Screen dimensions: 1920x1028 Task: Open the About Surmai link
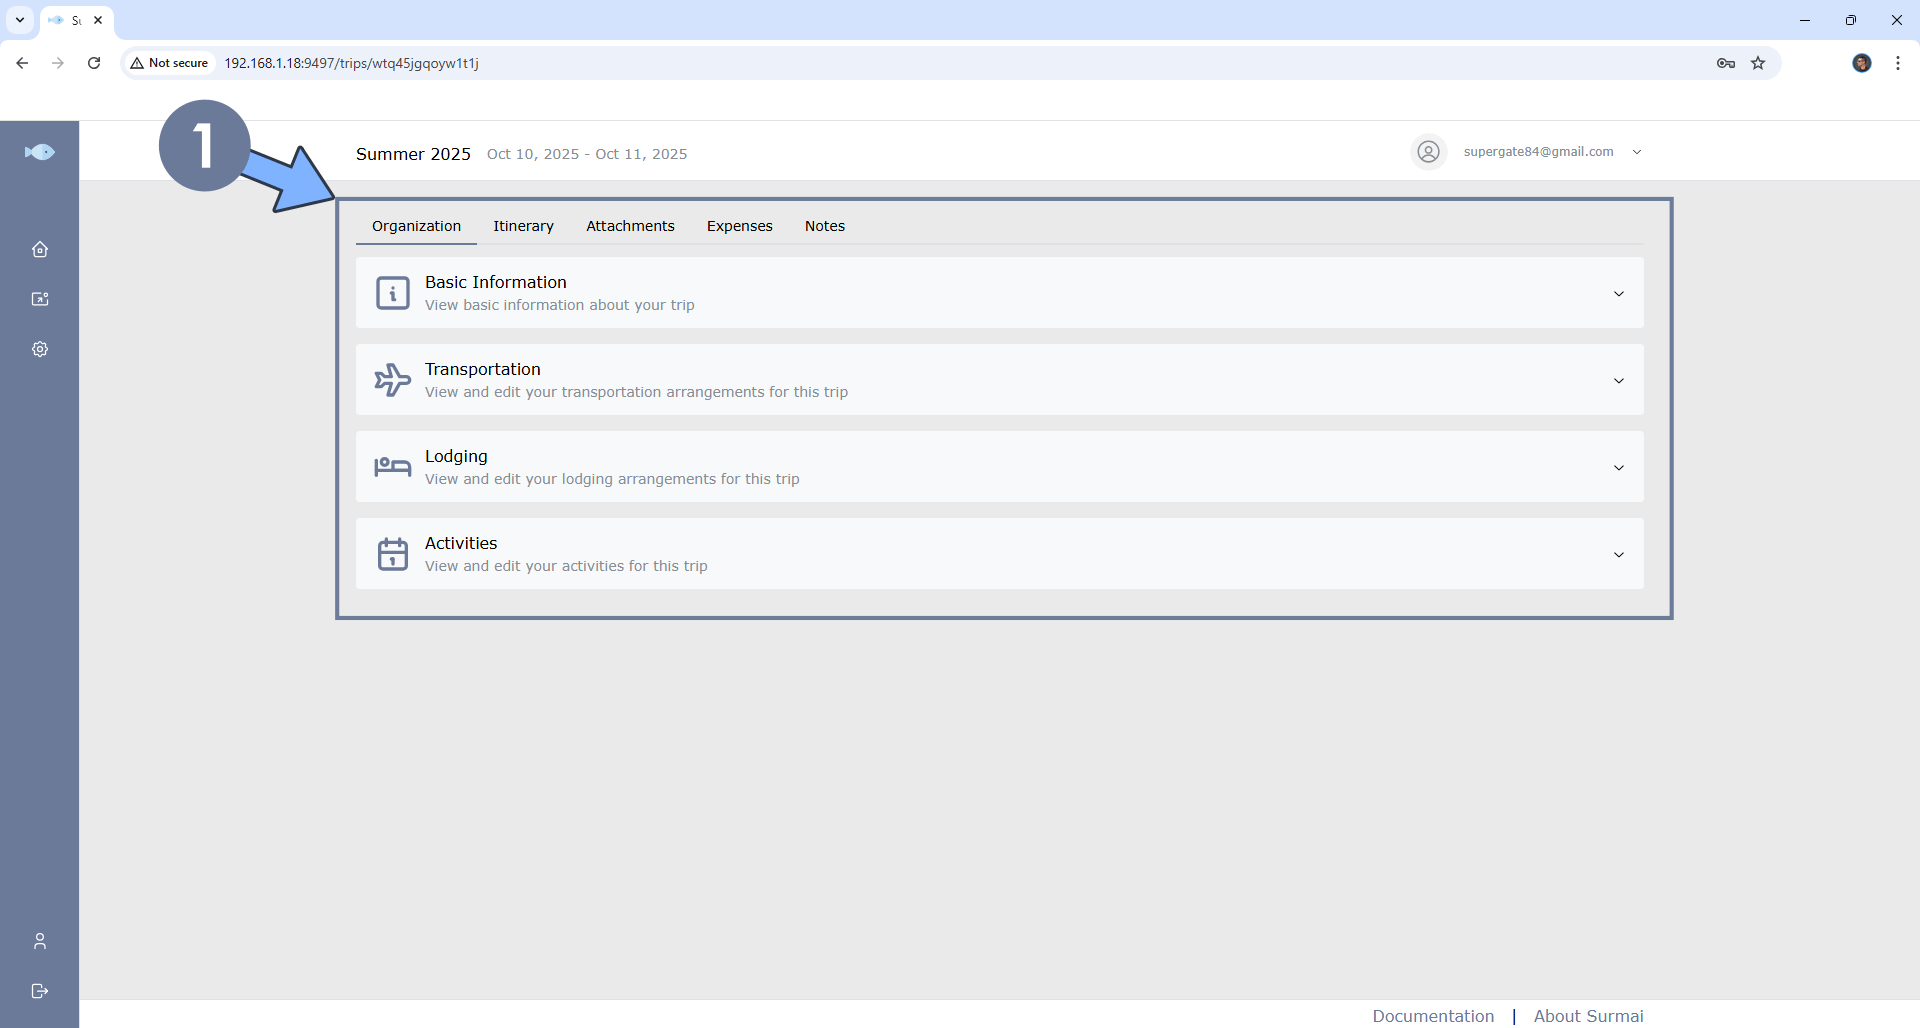click(x=1588, y=1016)
